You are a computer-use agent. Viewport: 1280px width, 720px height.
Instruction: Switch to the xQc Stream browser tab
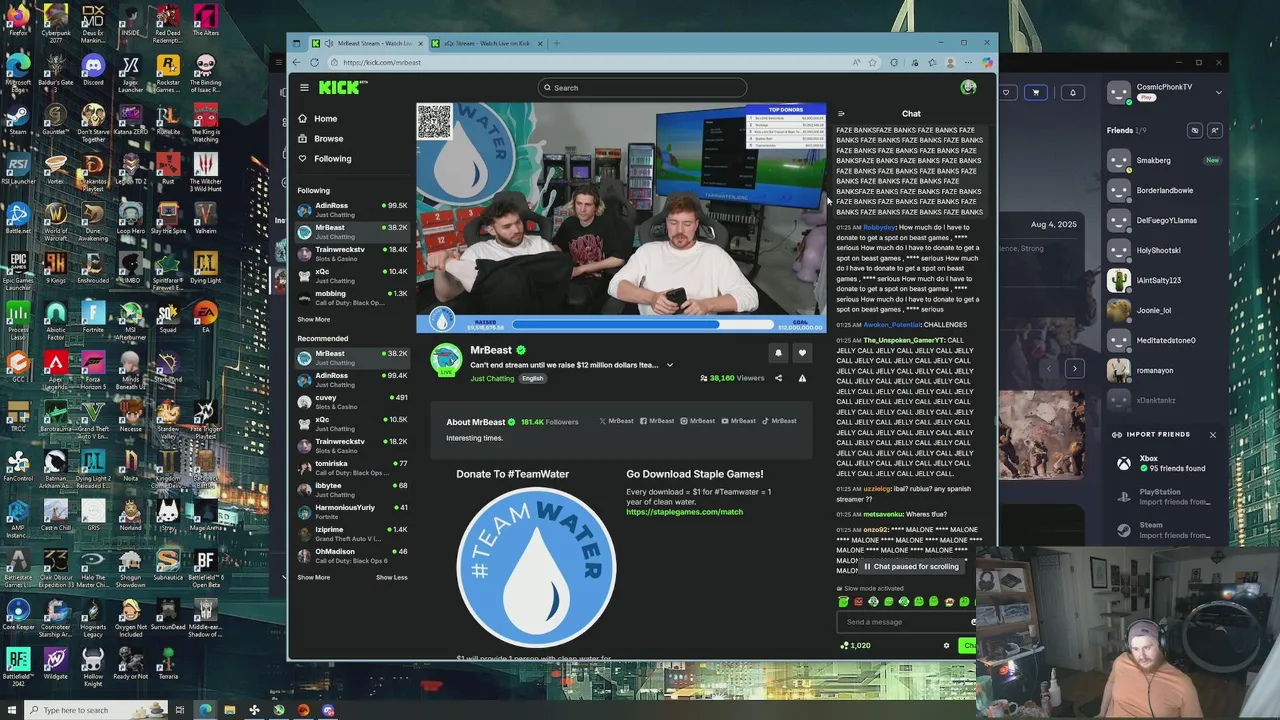click(x=487, y=43)
